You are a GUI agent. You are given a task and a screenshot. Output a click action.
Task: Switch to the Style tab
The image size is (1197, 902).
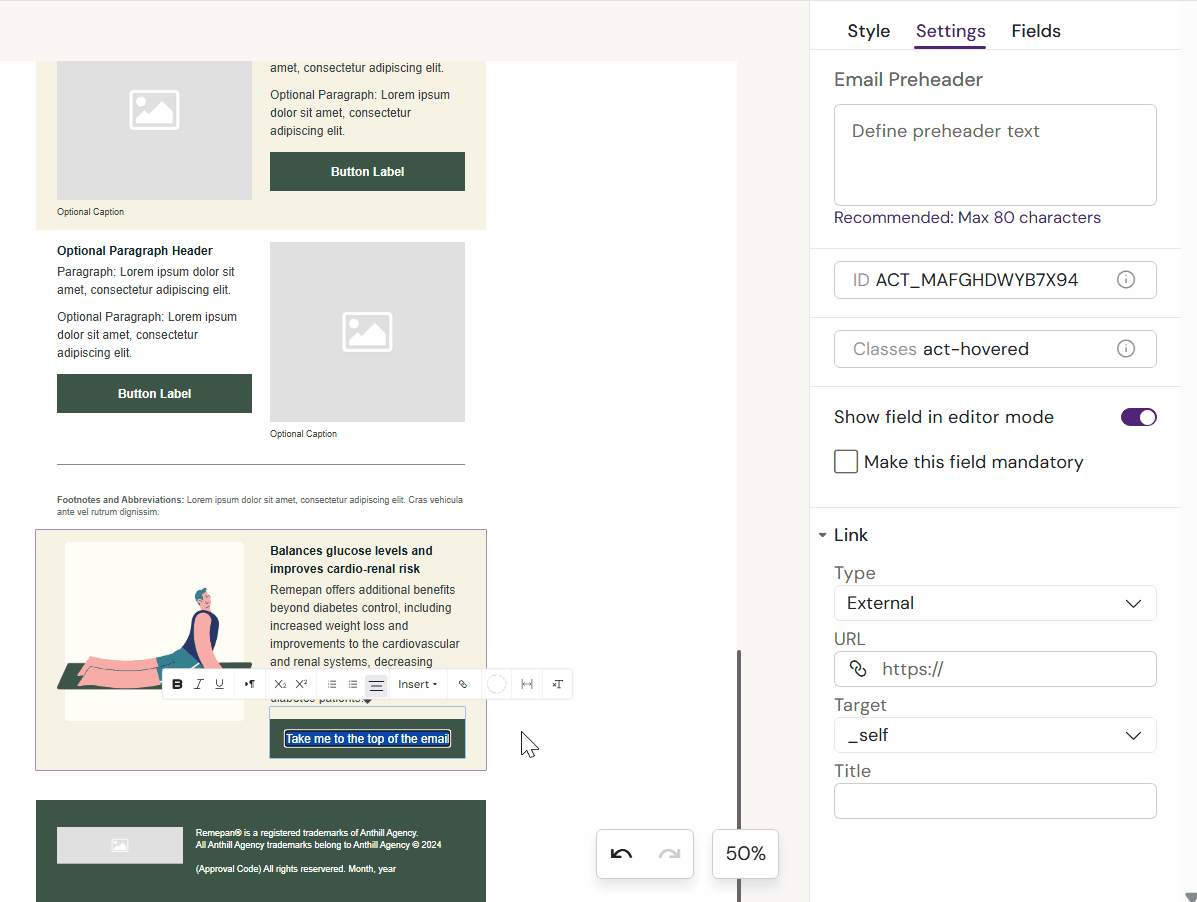[x=868, y=31]
